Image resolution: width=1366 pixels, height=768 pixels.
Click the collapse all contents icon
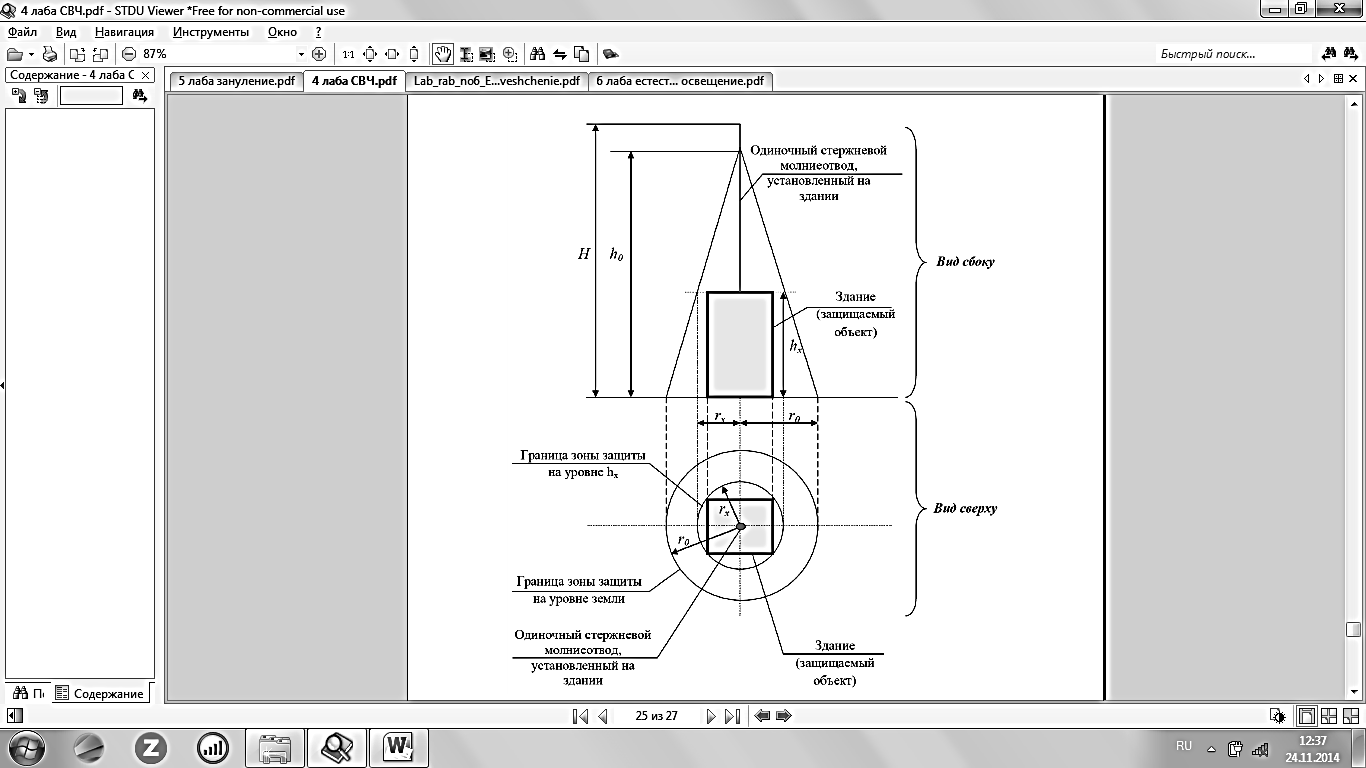coord(41,96)
